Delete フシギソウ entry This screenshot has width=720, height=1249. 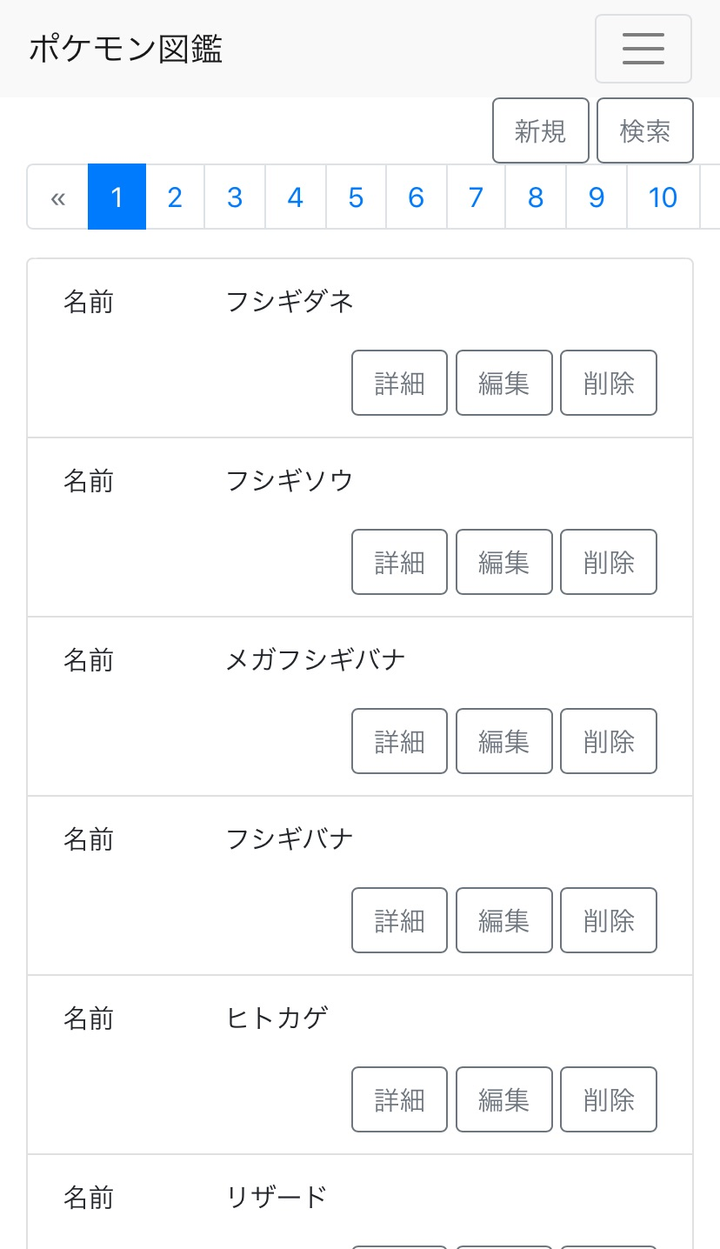click(608, 562)
